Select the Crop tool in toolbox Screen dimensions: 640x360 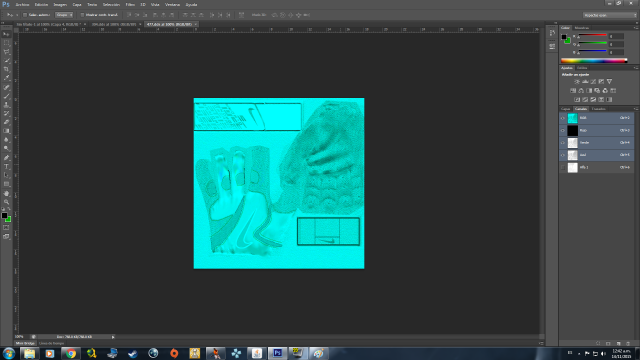point(6,69)
